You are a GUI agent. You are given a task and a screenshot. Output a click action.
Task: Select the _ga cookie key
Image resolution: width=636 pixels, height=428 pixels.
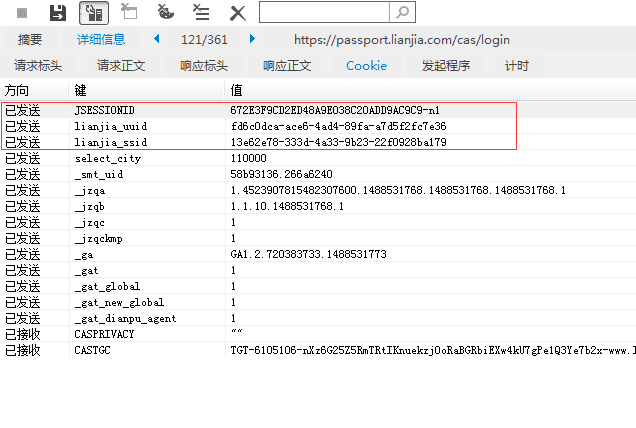84,255
